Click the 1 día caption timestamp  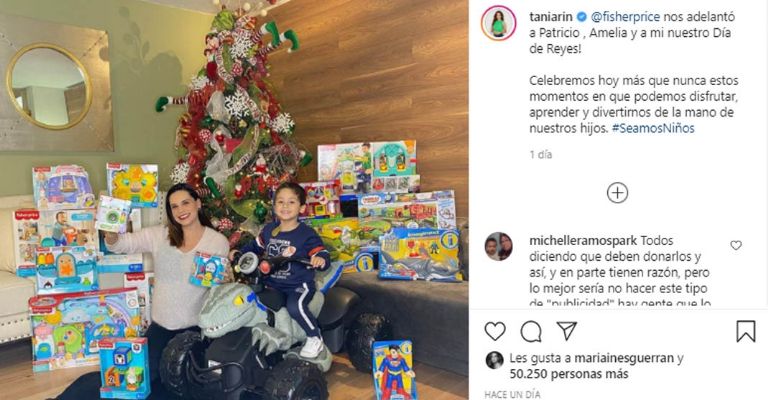(x=541, y=155)
